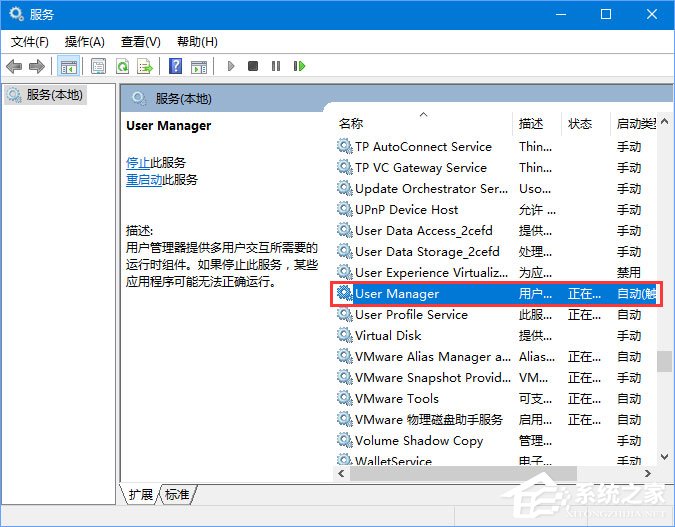Select the User Data Storage_2cefd name
Image resolution: width=675 pixels, height=527 pixels.
[427, 251]
